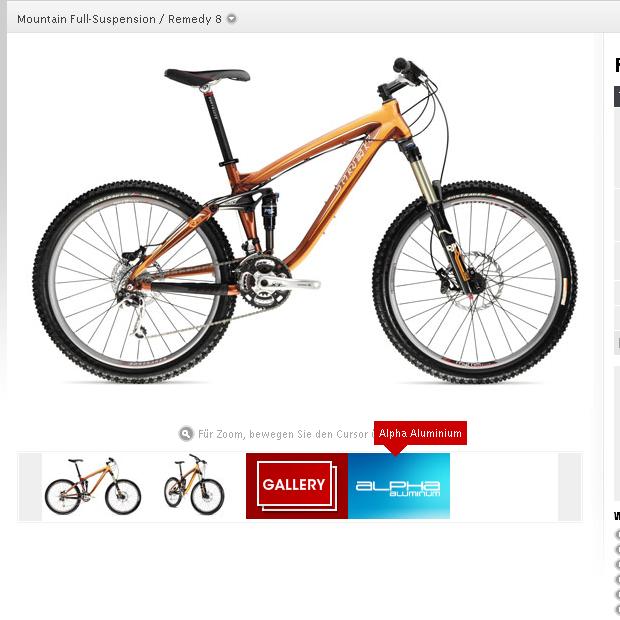Click the left gray carousel scroll strip
620x620 pixels.
(30, 486)
